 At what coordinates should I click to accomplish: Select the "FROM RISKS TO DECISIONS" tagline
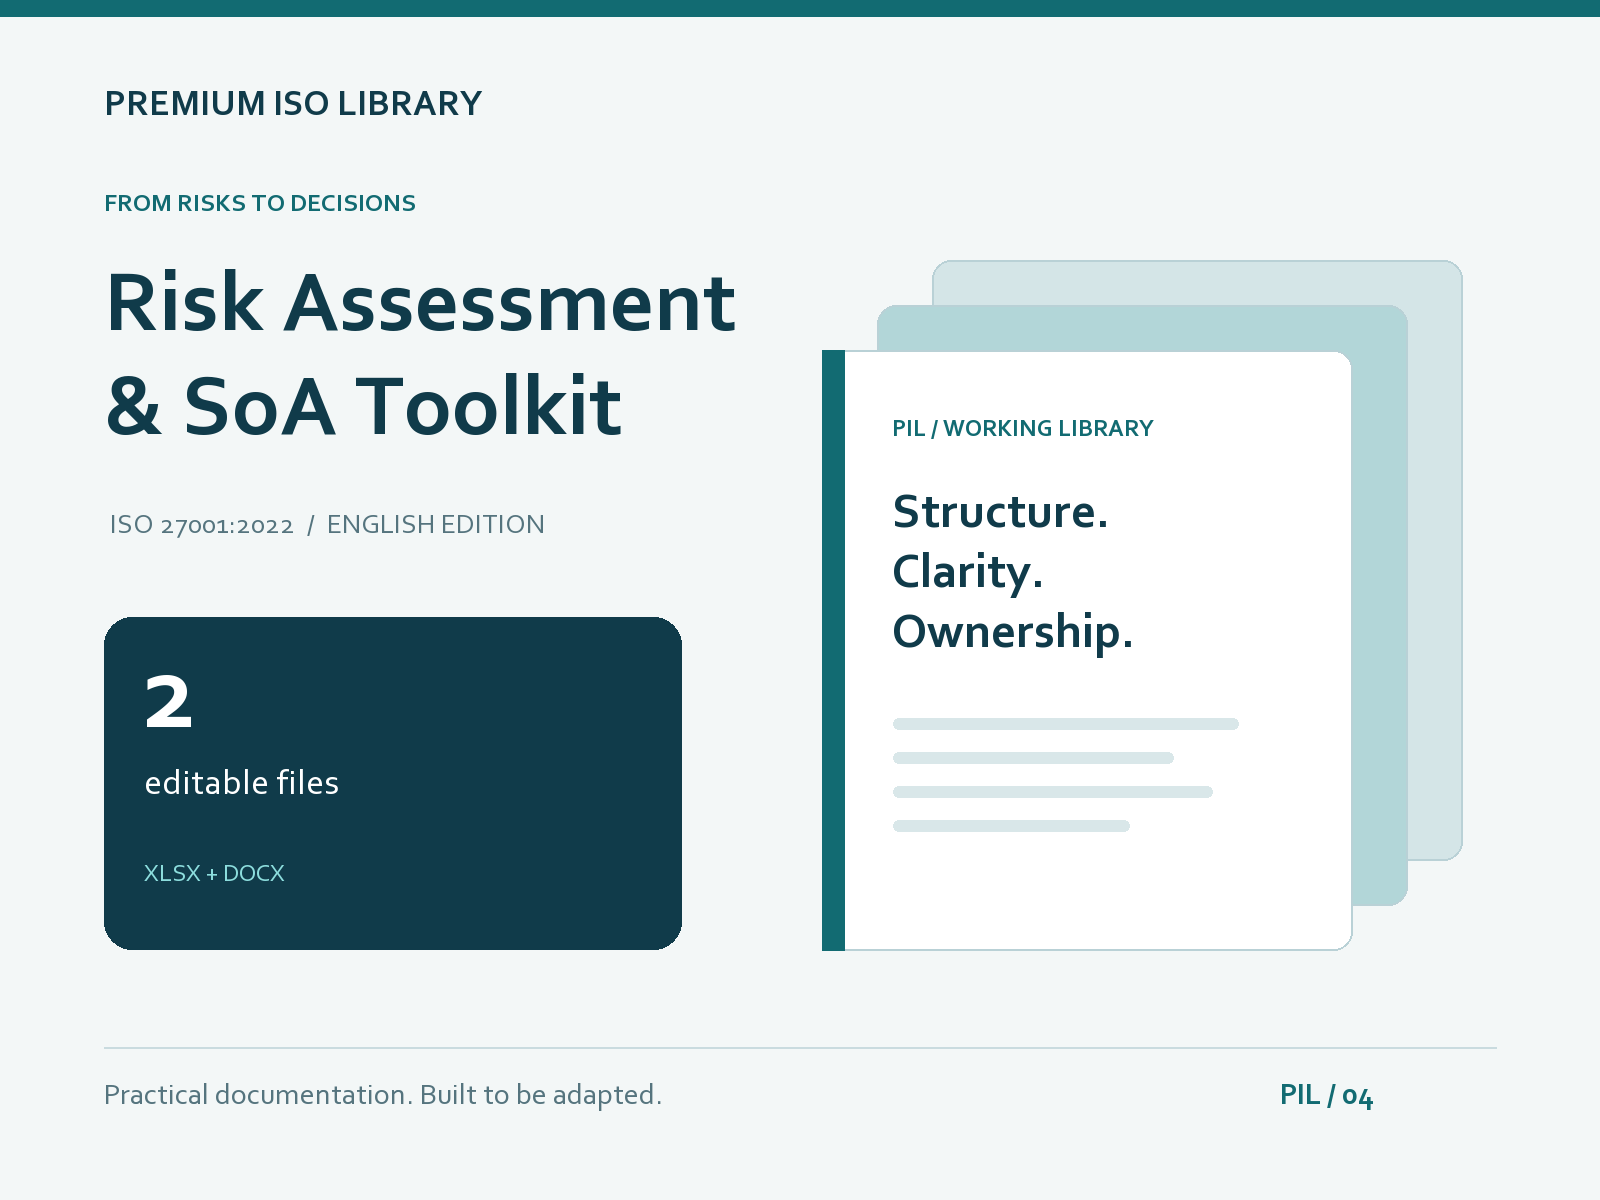pos(260,203)
